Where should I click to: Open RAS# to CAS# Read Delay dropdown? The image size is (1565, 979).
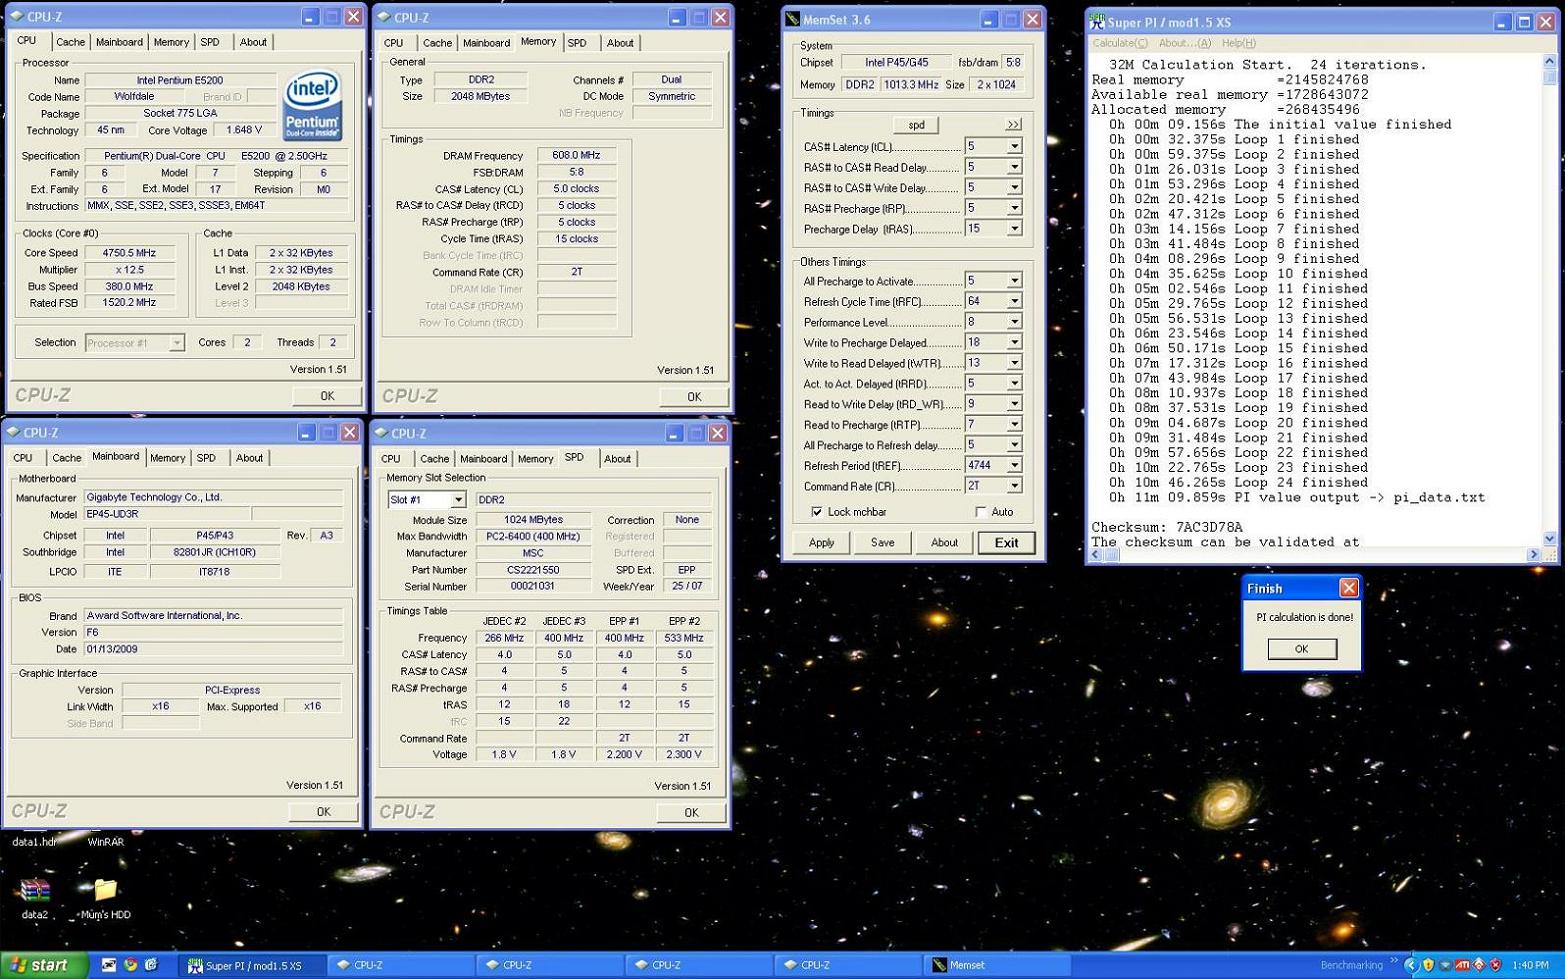pyautogui.click(x=1014, y=167)
